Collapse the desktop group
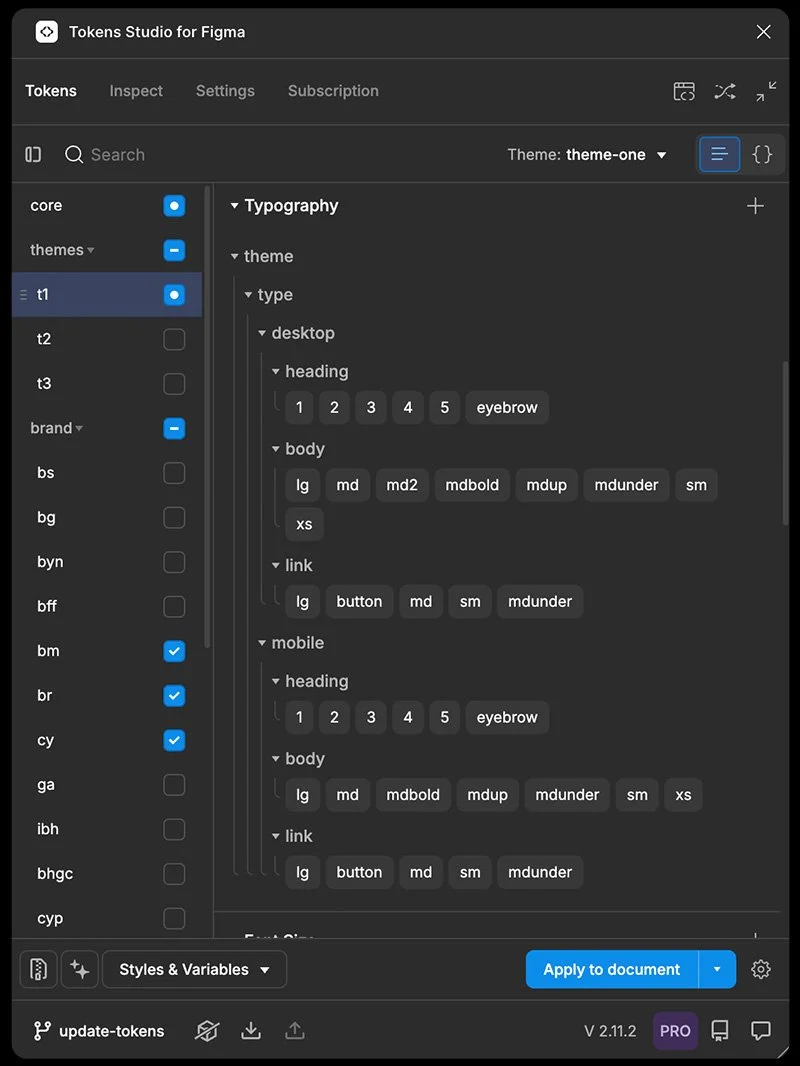The width and height of the screenshot is (800, 1066). [262, 333]
